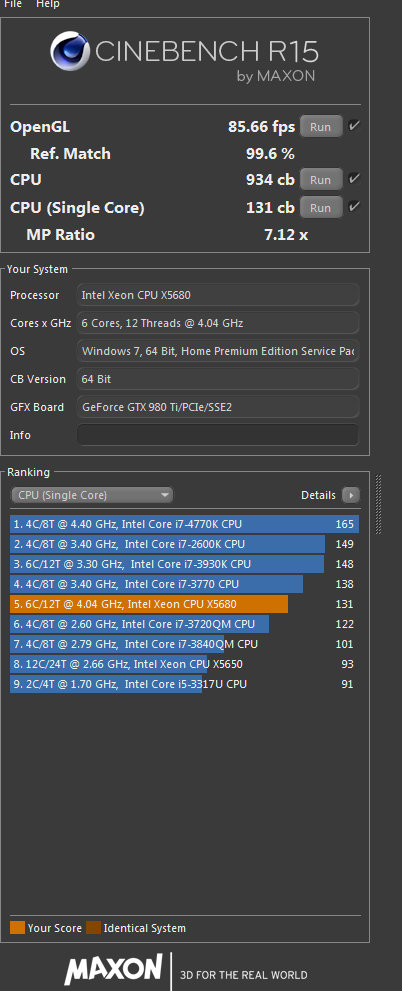Open the Help menu

[x=47, y=4]
